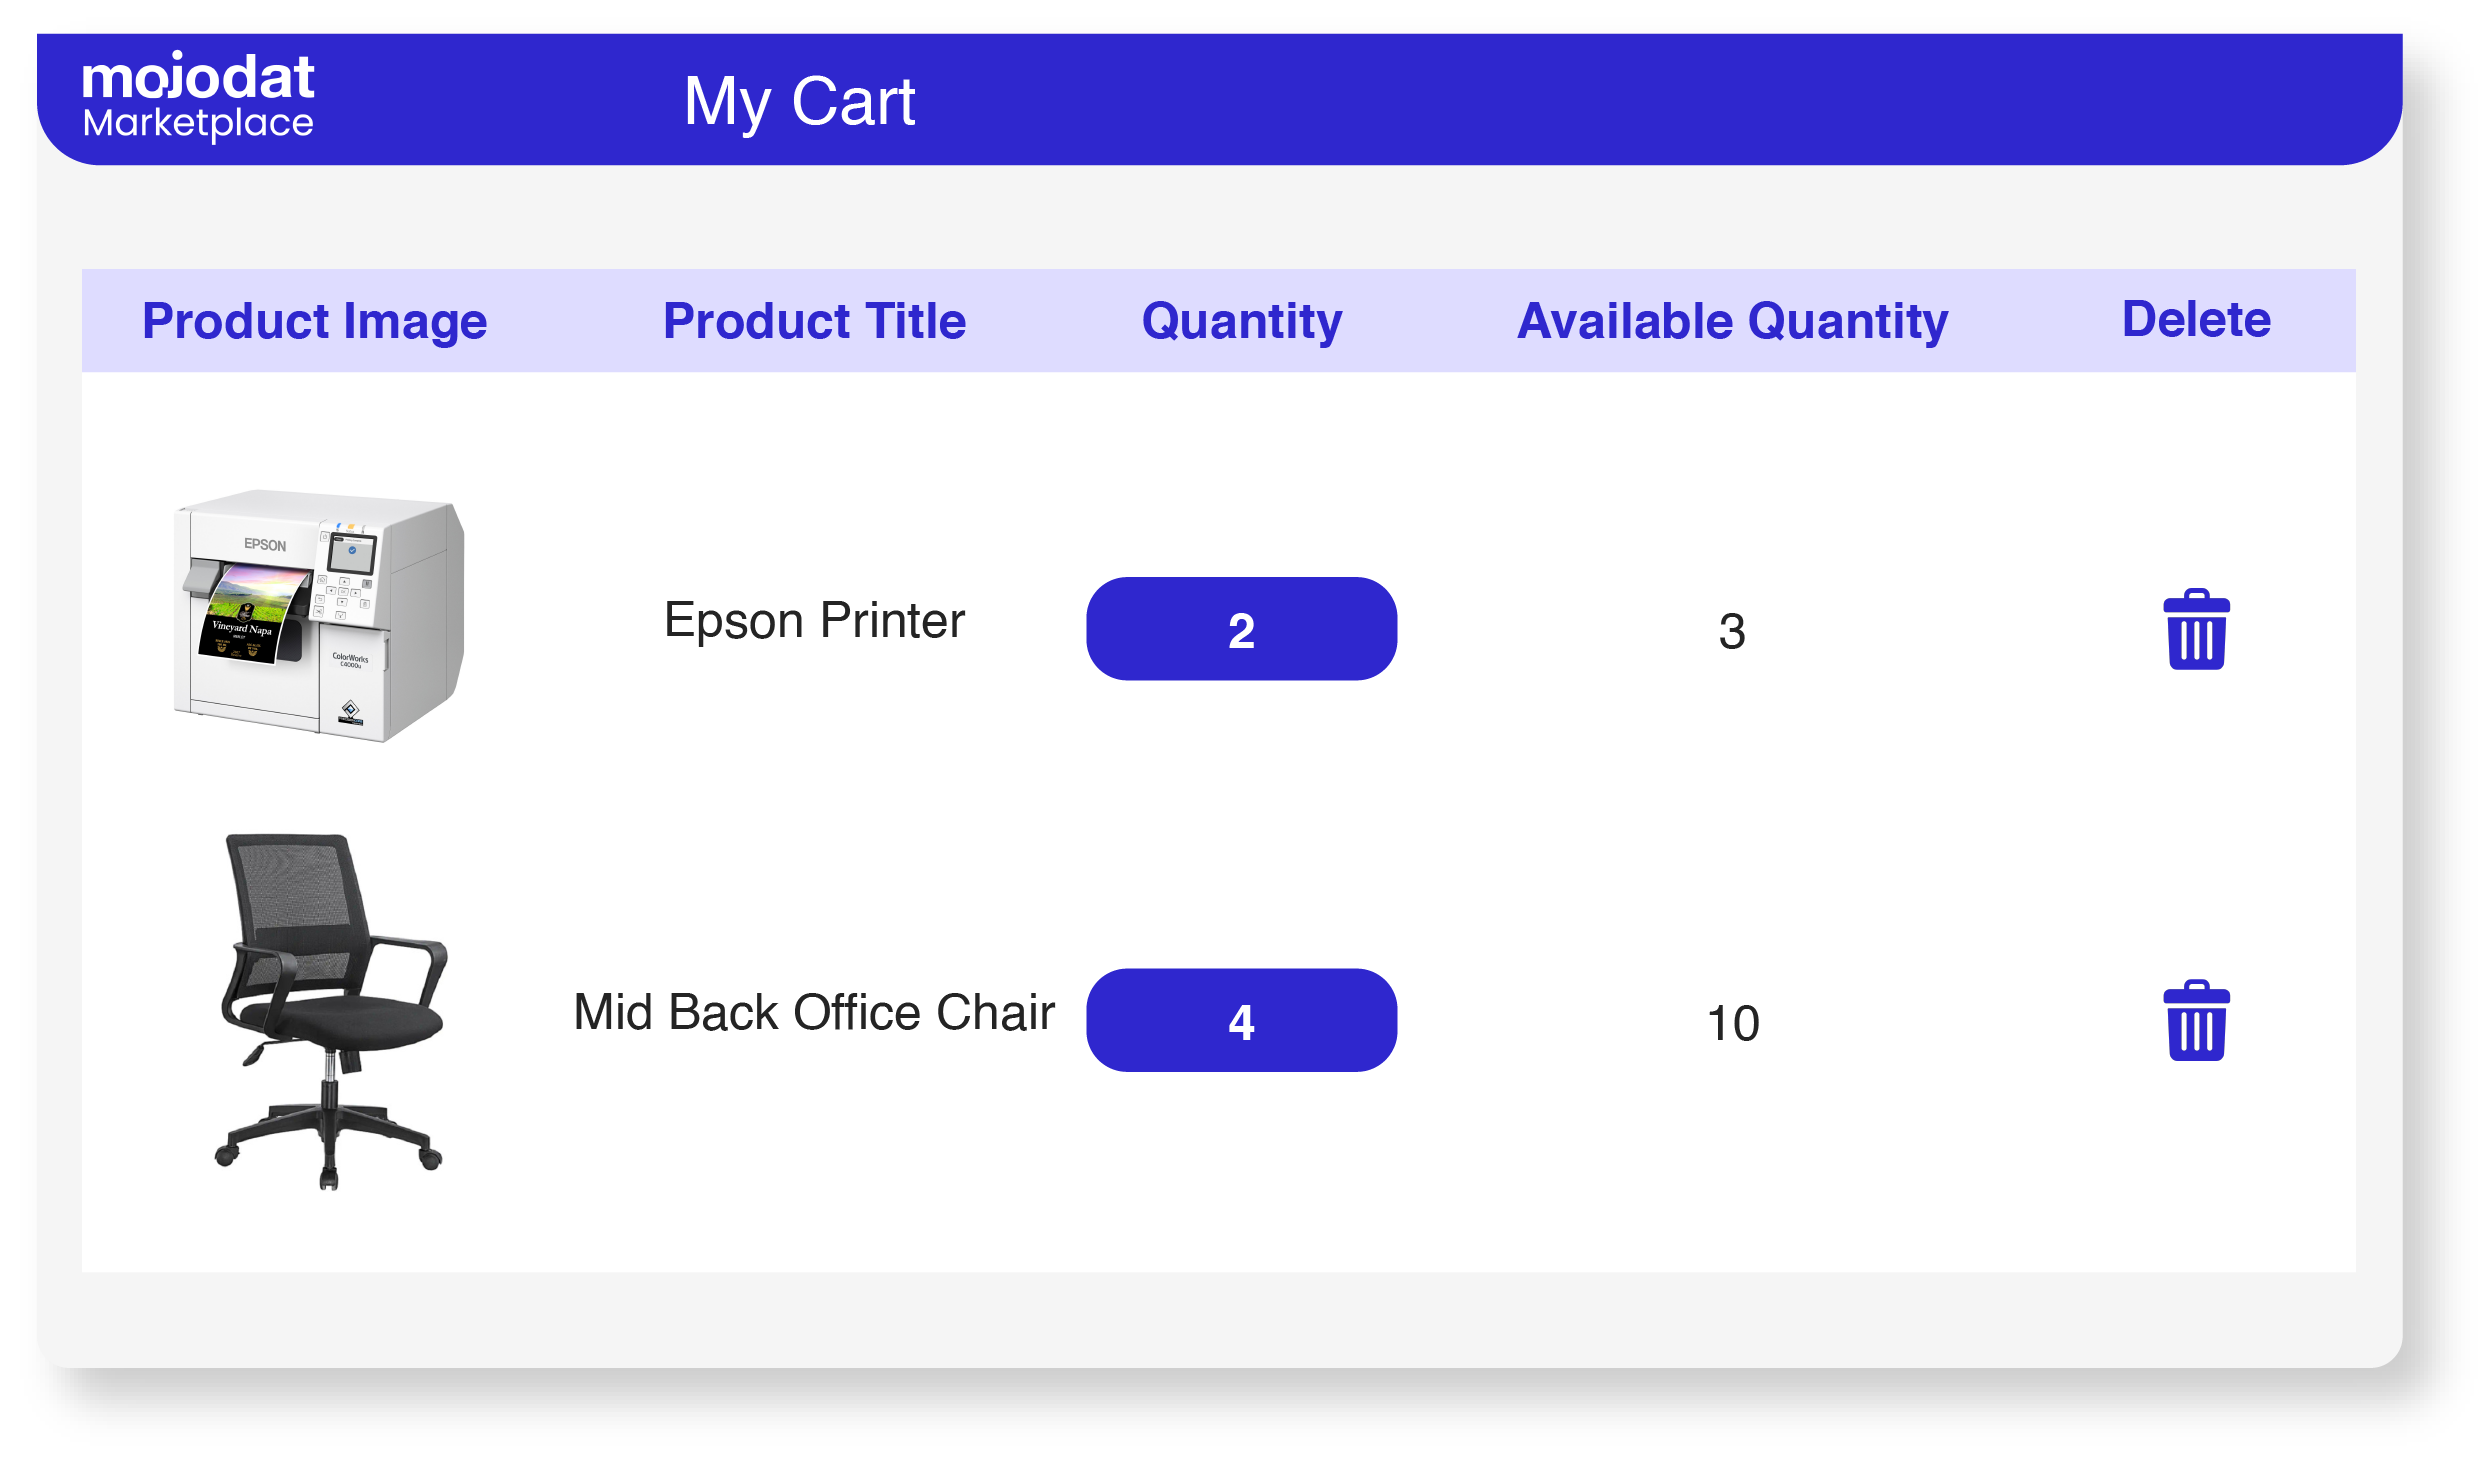The height and width of the screenshot is (1461, 2480).
Task: Click the Available Quantity column header
Action: [1732, 321]
